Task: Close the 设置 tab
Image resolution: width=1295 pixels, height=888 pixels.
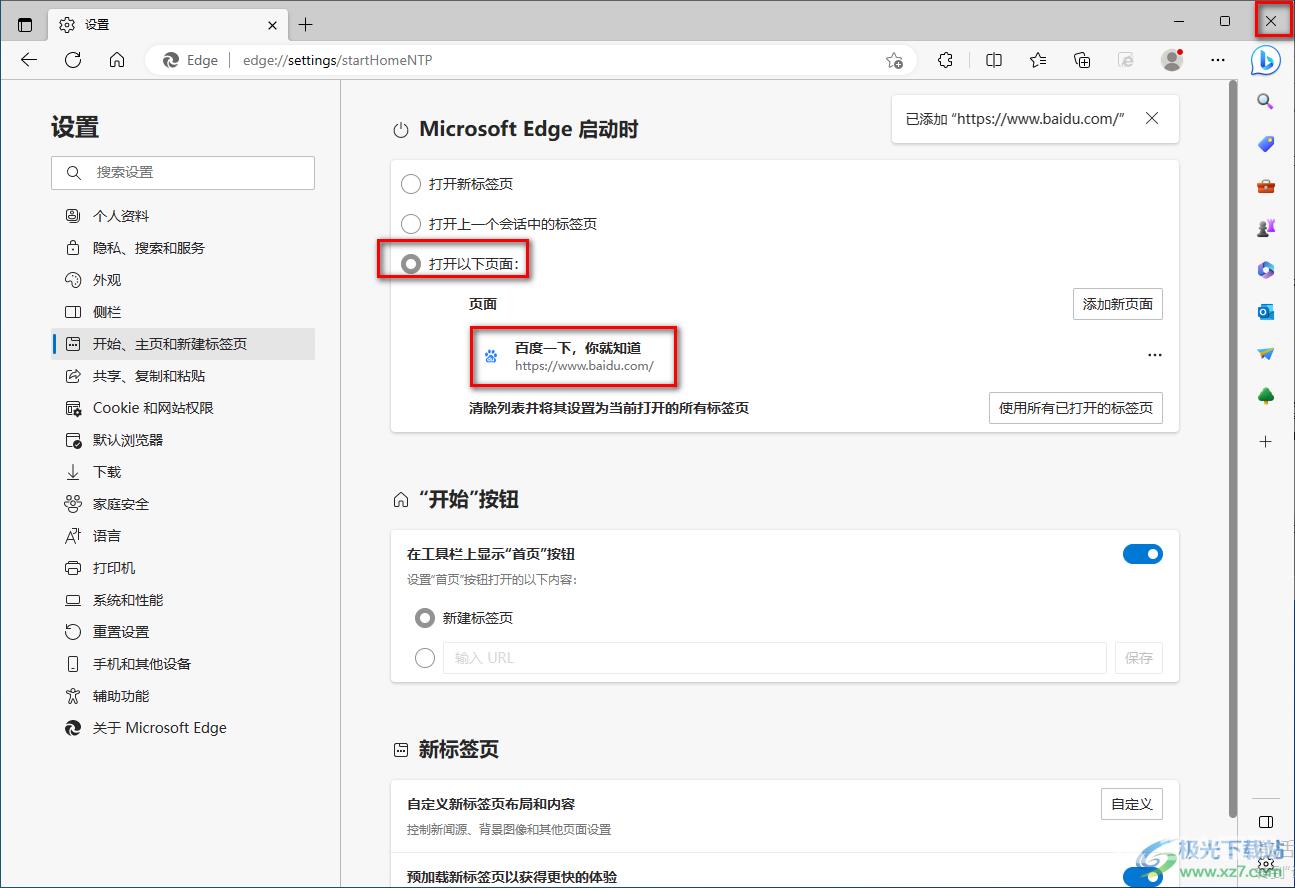Action: point(273,24)
